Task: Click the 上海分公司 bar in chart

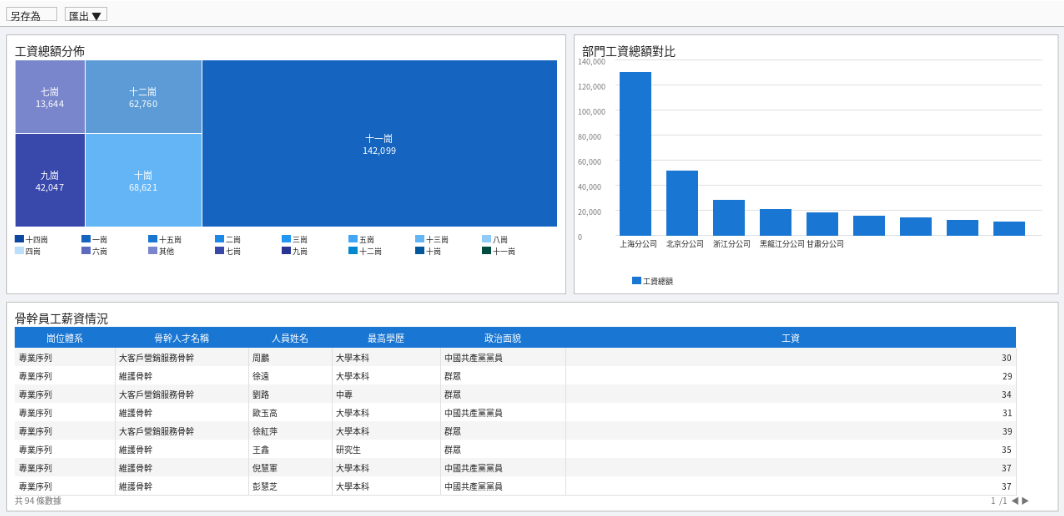Action: coord(635,153)
